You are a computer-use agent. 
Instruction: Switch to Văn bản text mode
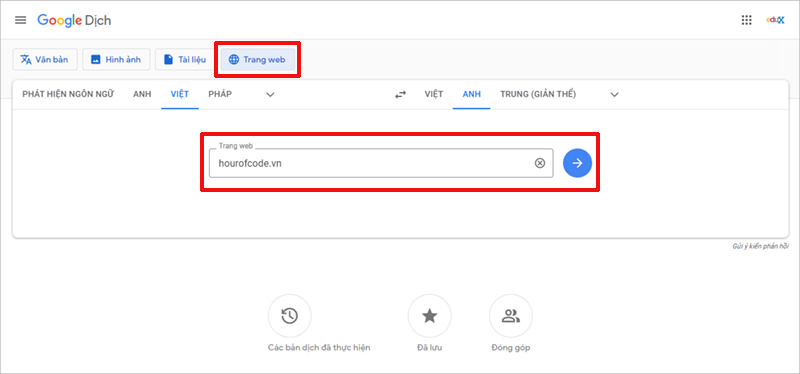44,60
